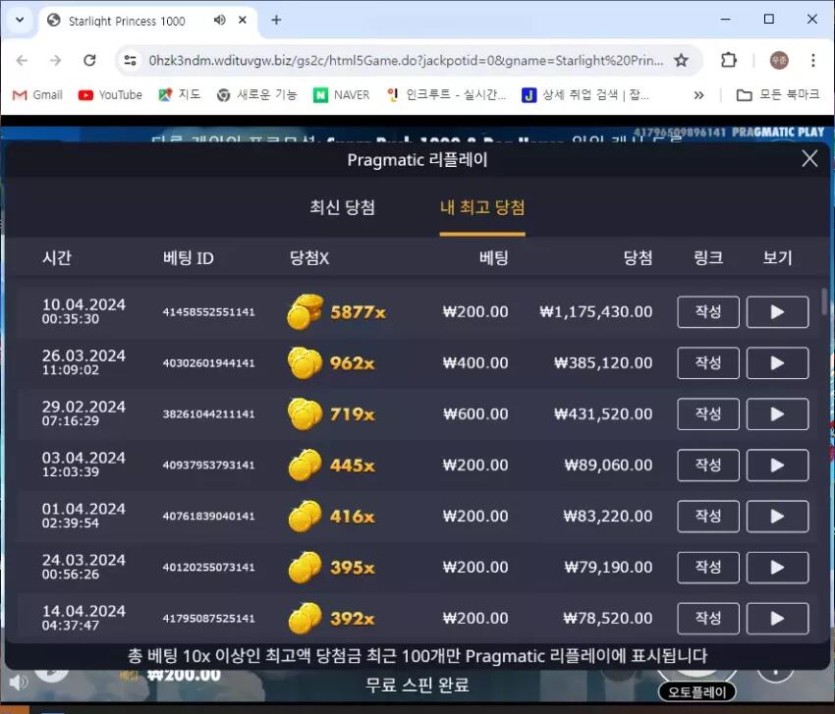Click 작성 button for 392x win
This screenshot has height=714, width=835.
[708, 618]
